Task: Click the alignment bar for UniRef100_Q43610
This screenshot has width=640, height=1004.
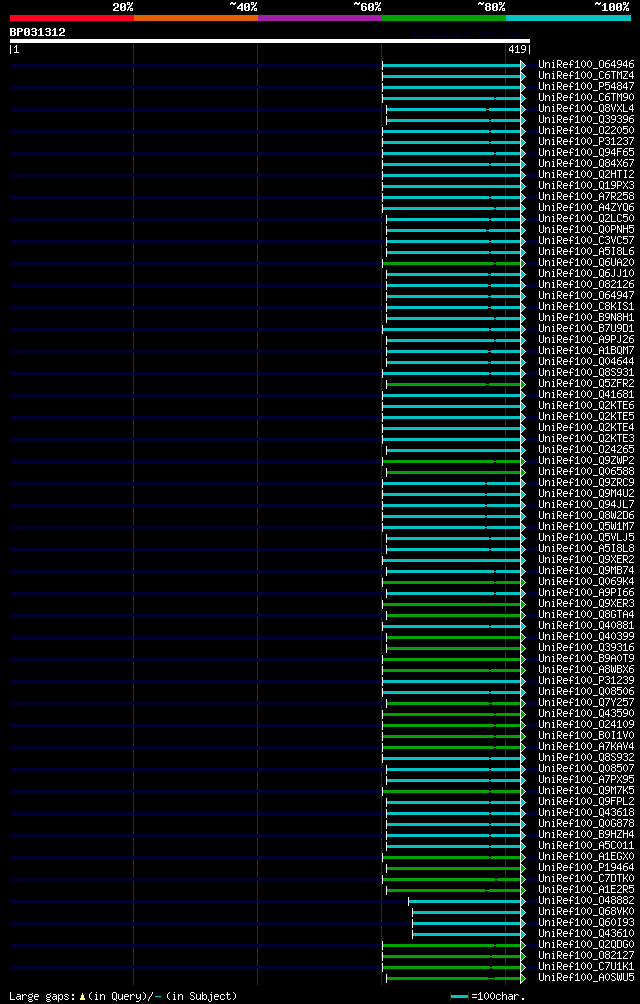Action: [467, 935]
